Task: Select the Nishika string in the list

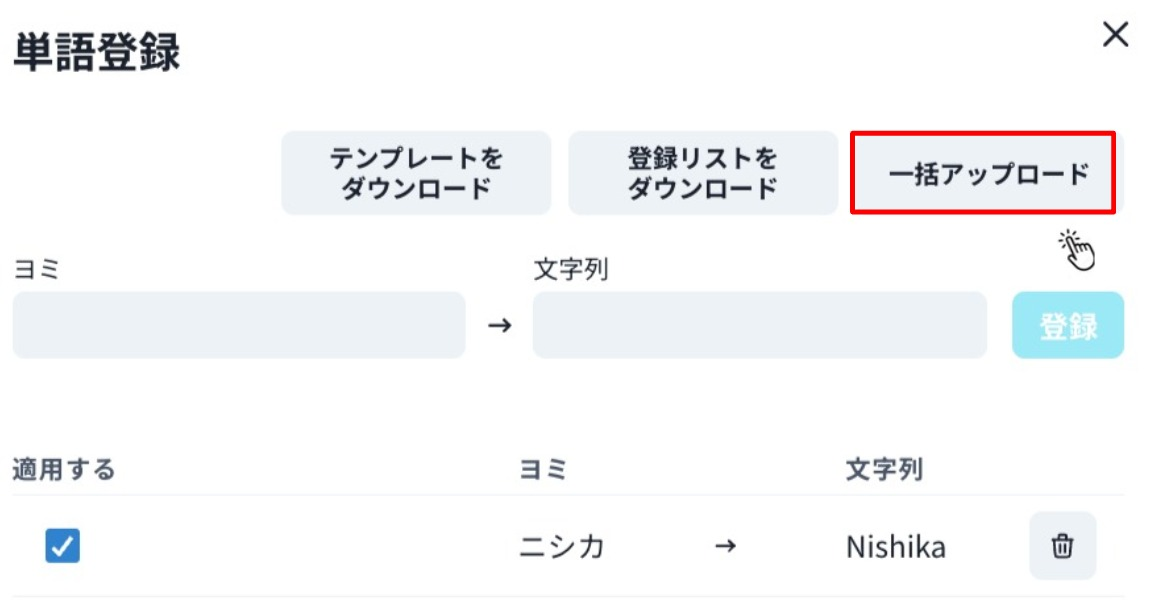Action: (x=896, y=547)
